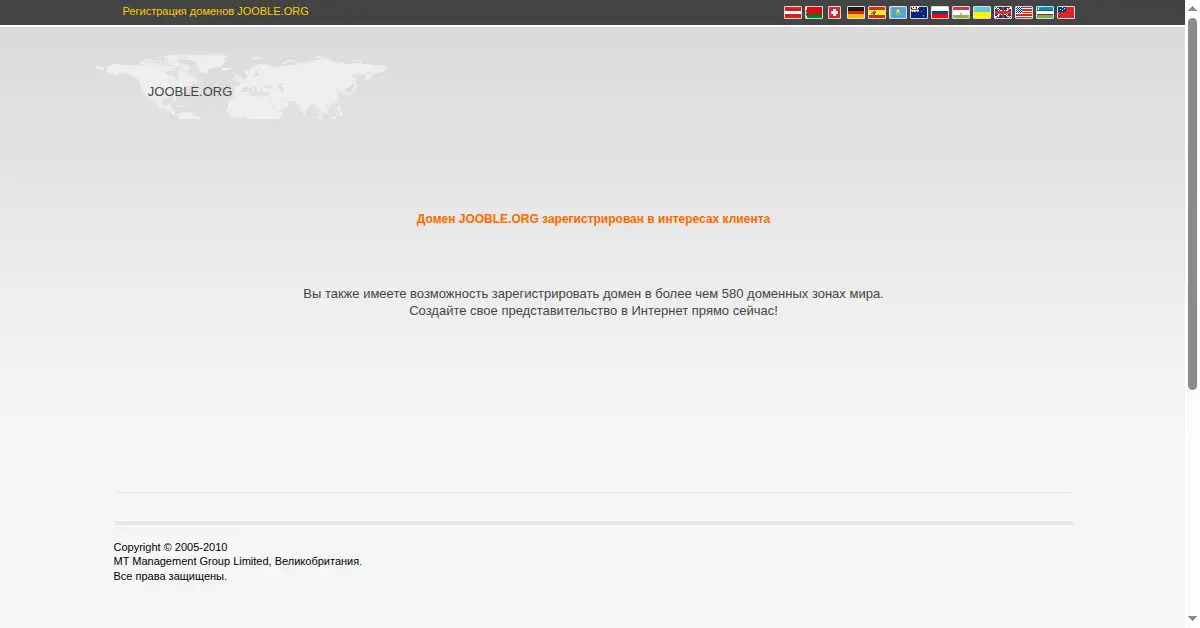Open the 'Регистрация доменов JOOBLE.ORG' link
The height and width of the screenshot is (628, 1200).
pos(216,11)
